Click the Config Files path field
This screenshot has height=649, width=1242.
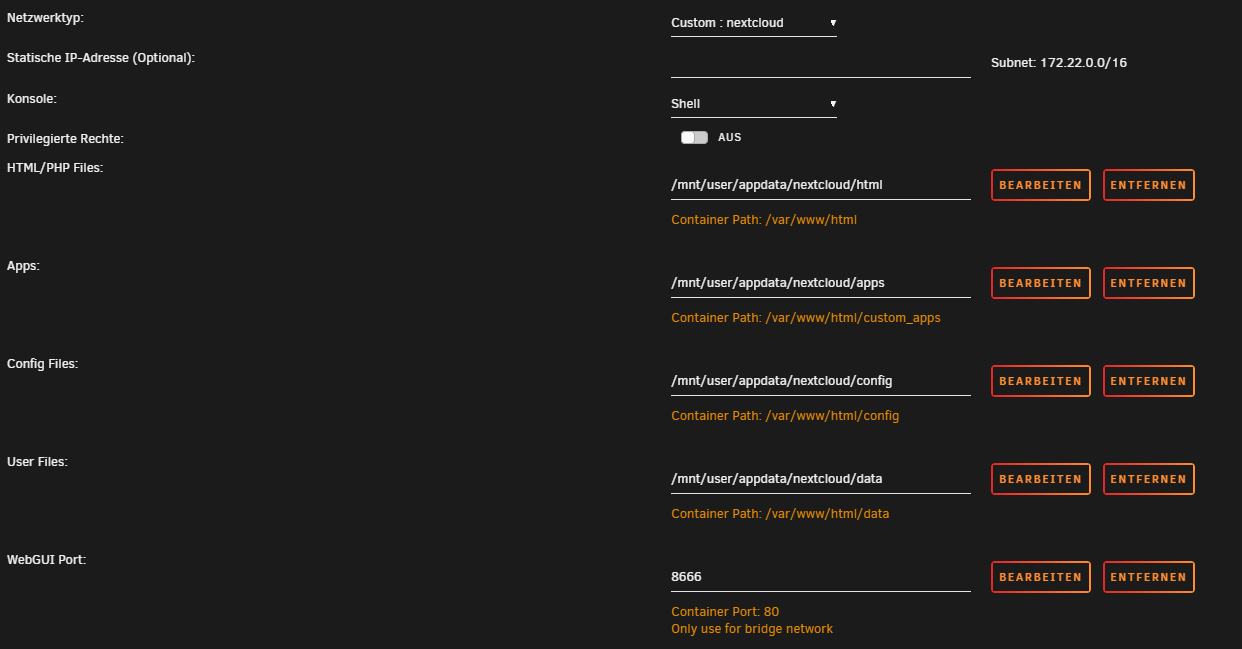821,381
